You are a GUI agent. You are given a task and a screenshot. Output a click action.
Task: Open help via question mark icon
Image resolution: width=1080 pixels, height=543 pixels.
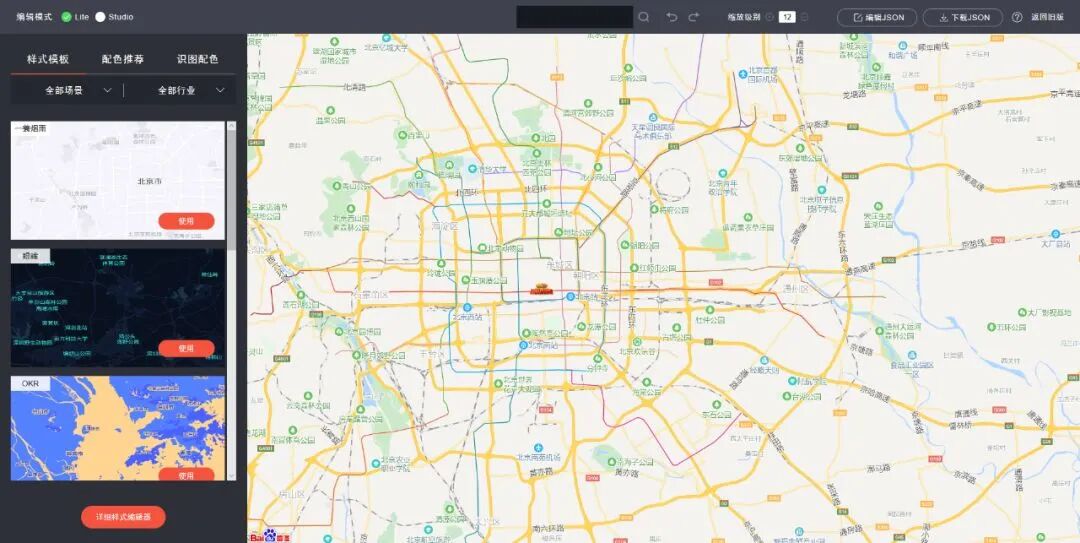tap(1017, 17)
